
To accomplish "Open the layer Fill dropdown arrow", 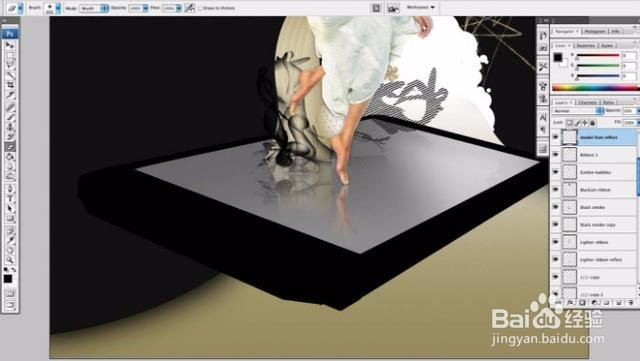I will coord(638,123).
